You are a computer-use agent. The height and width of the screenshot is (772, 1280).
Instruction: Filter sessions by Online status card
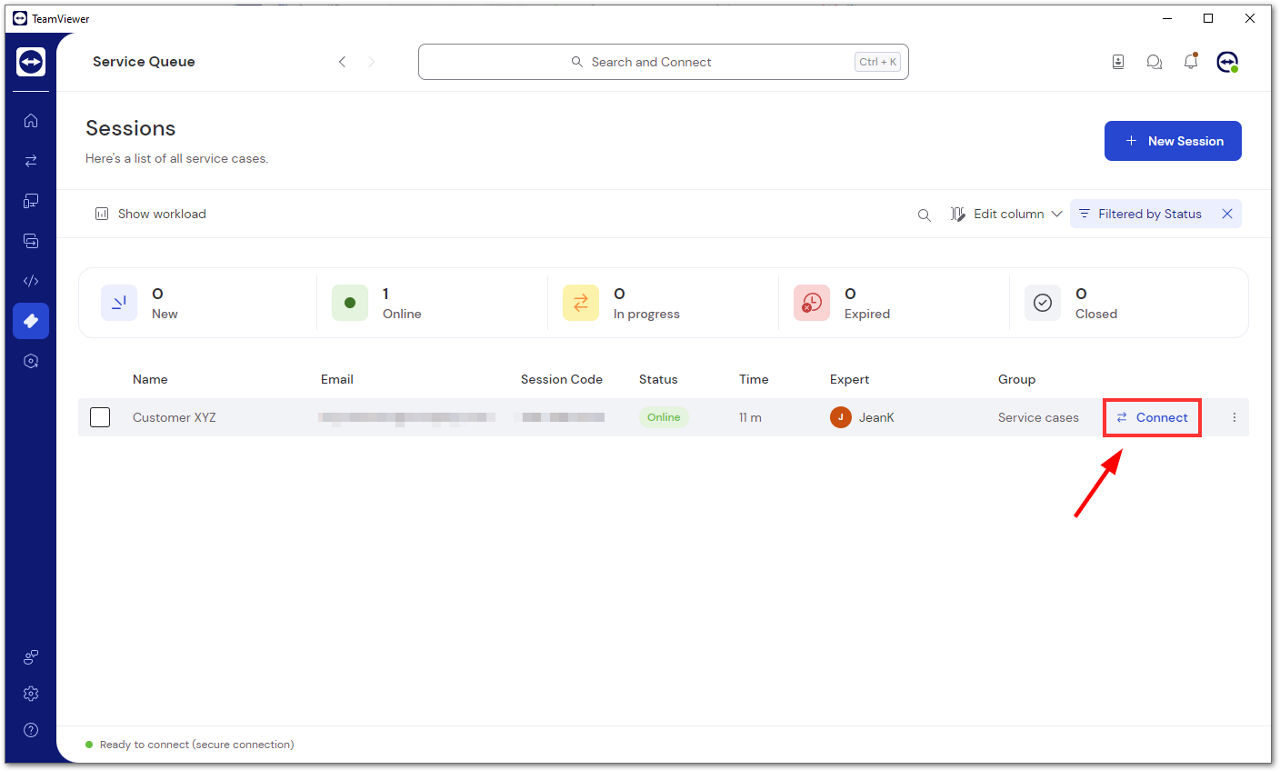[x=431, y=303]
